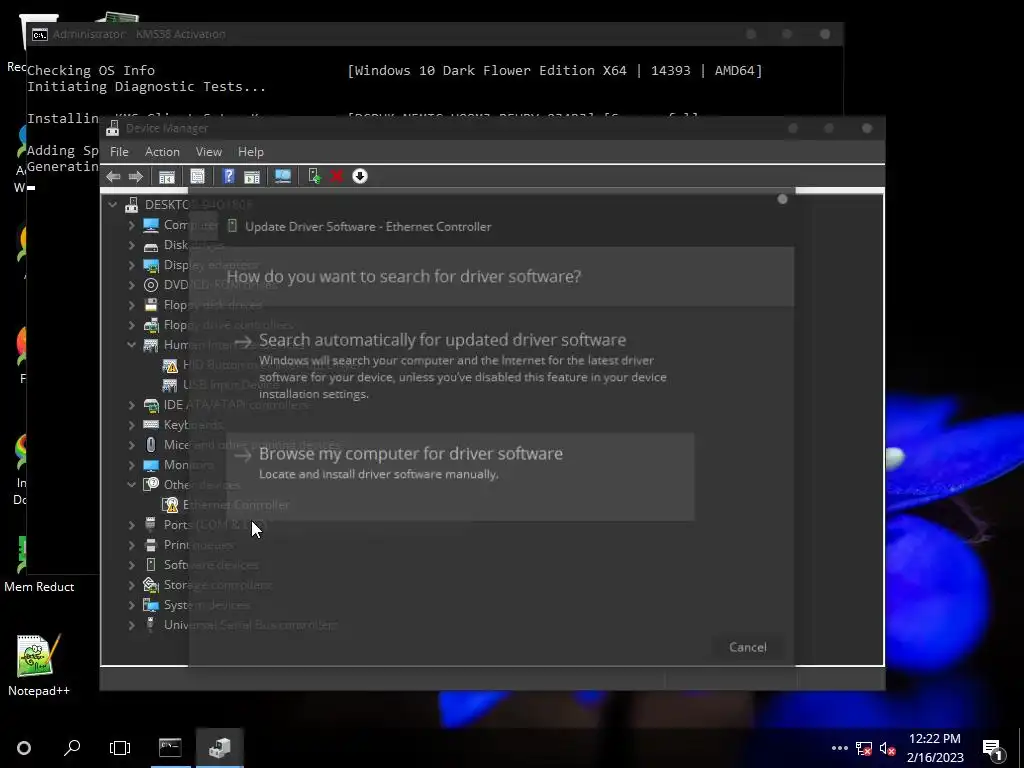Go back using the Device Manager toolbar arrow
1024x768 pixels.
pyautogui.click(x=113, y=176)
